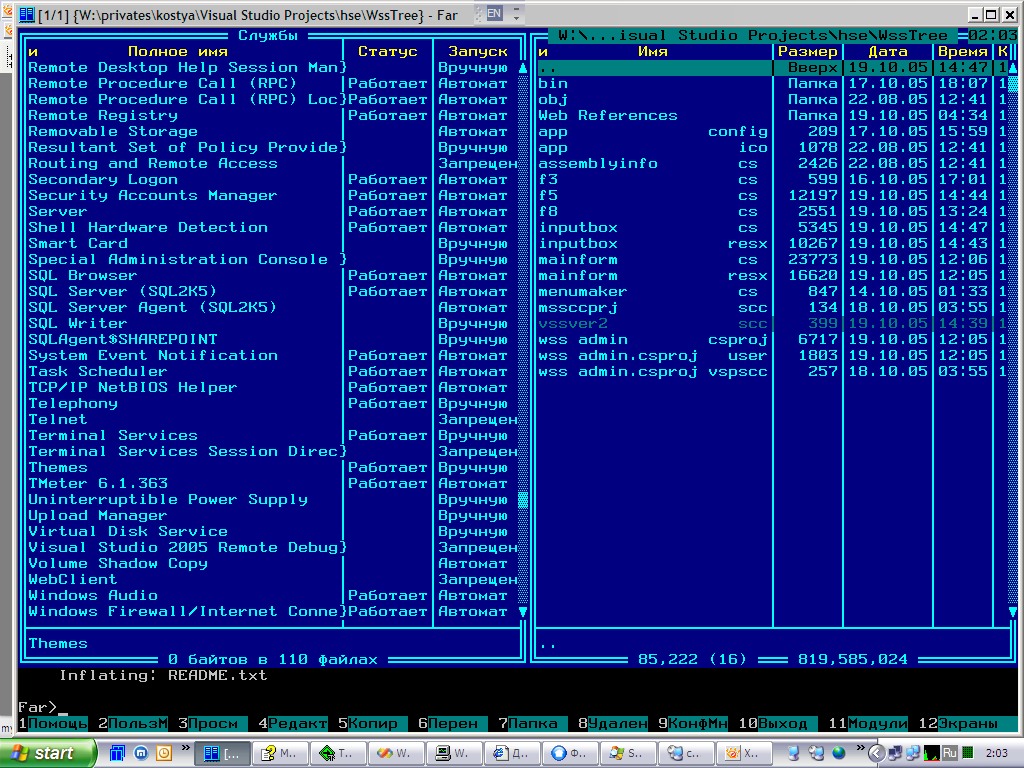Select the 'Telnet' service row
Screen dimensions: 1024x768
[x=272, y=419]
